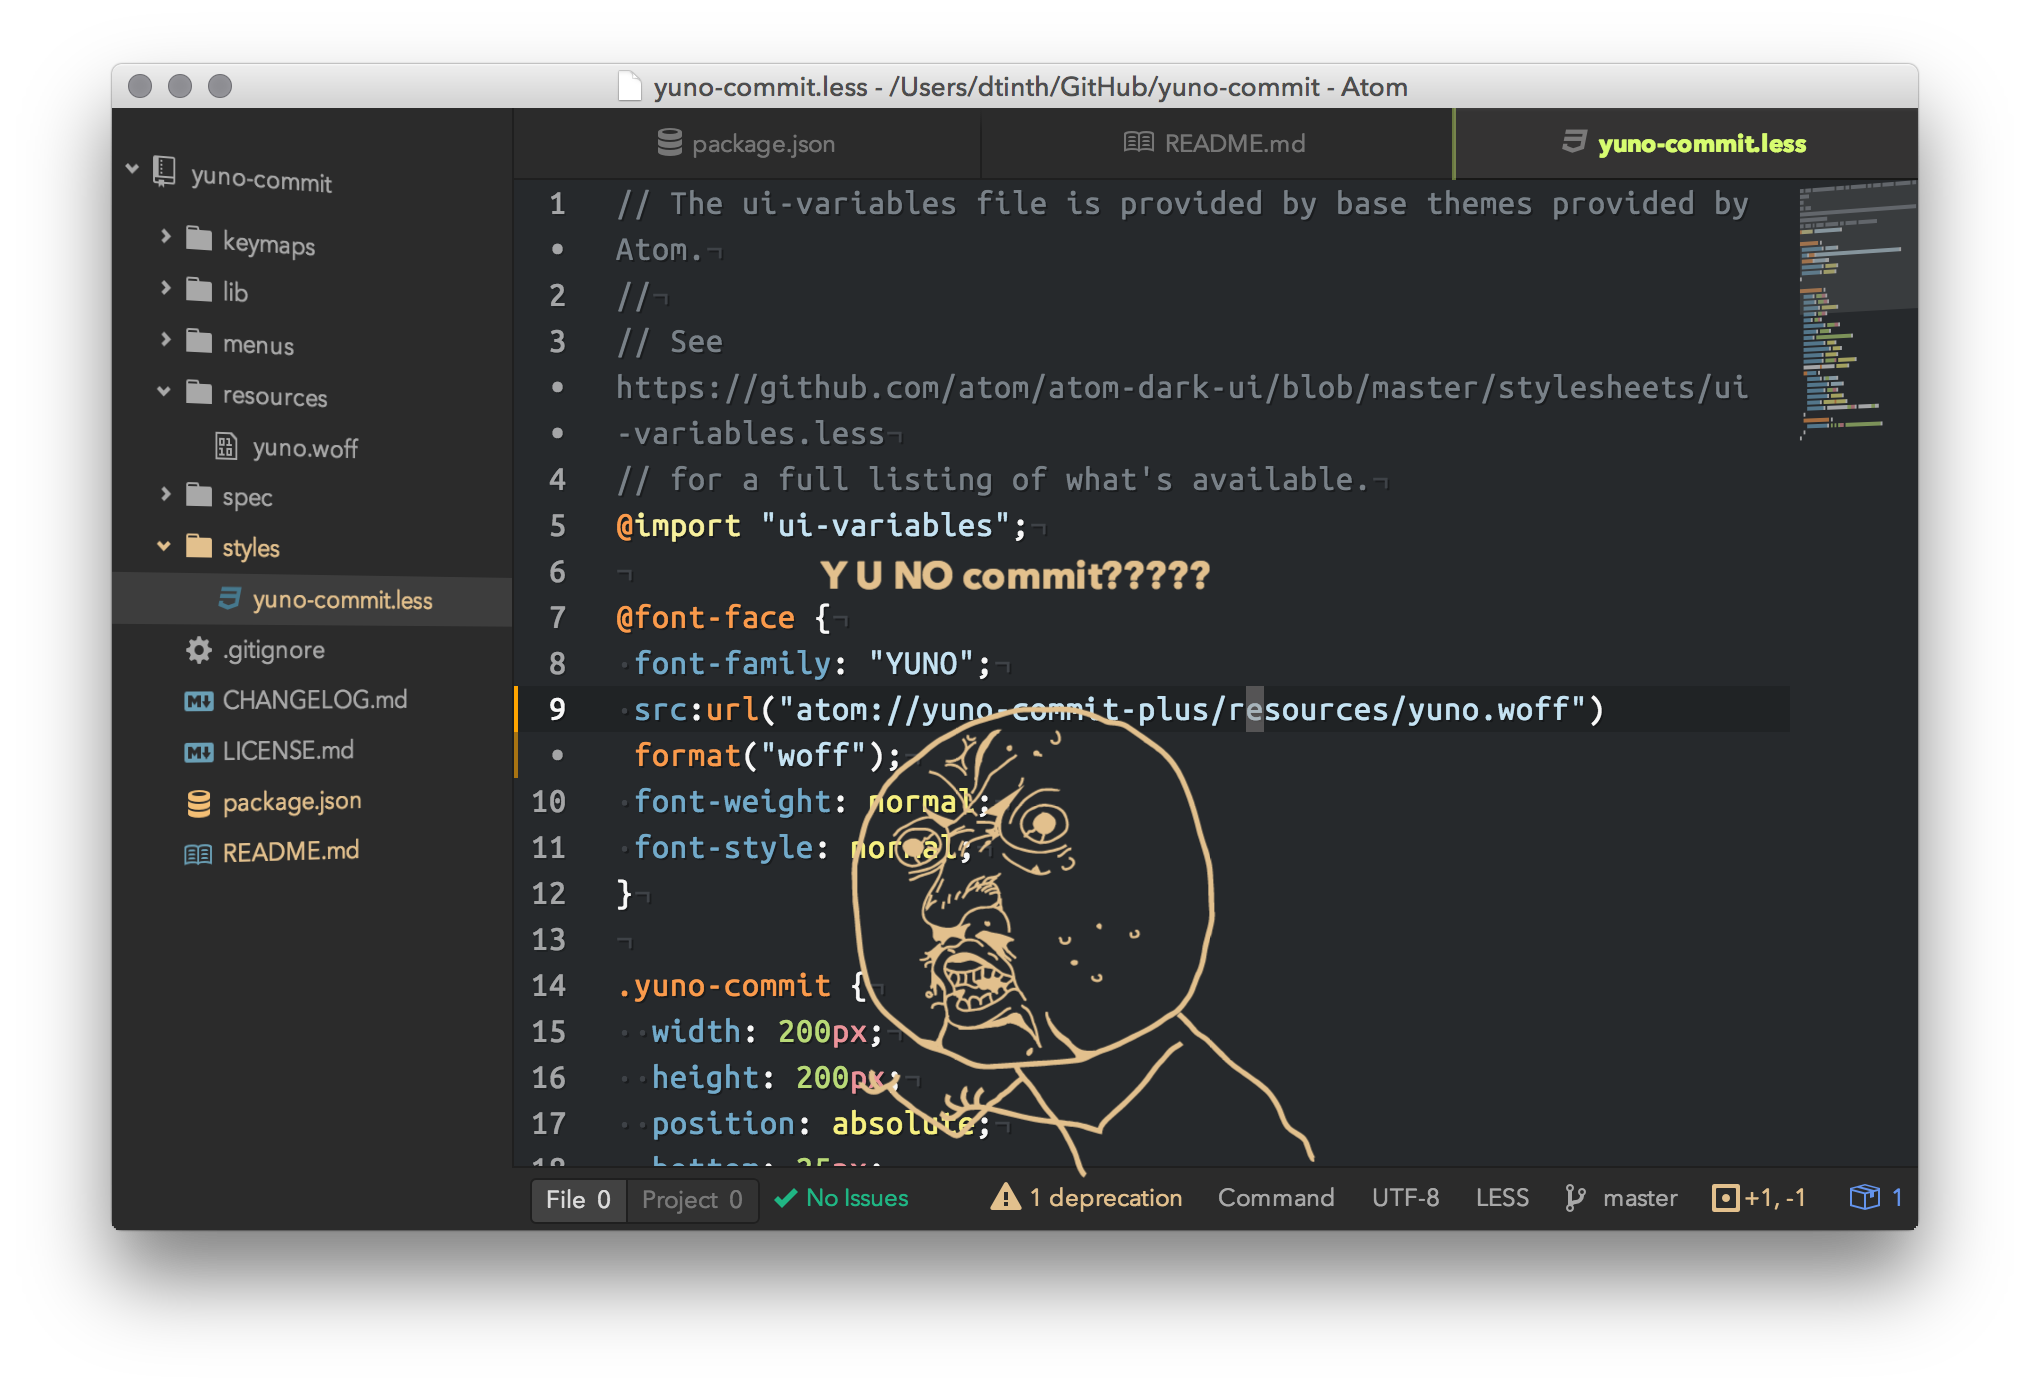Click the LICENSE.md markdown icon
Screen dimensions: 2030x1390
(x=199, y=752)
